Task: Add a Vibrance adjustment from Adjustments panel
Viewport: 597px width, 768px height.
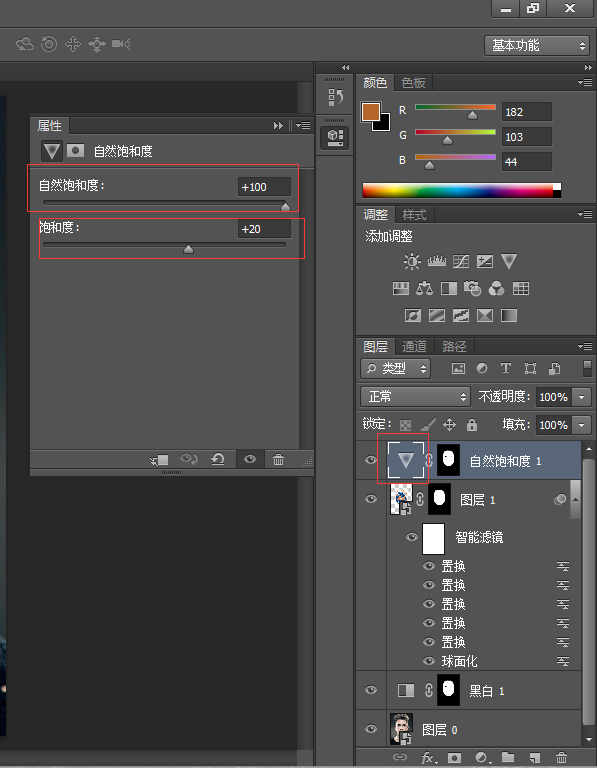Action: pyautogui.click(x=509, y=261)
